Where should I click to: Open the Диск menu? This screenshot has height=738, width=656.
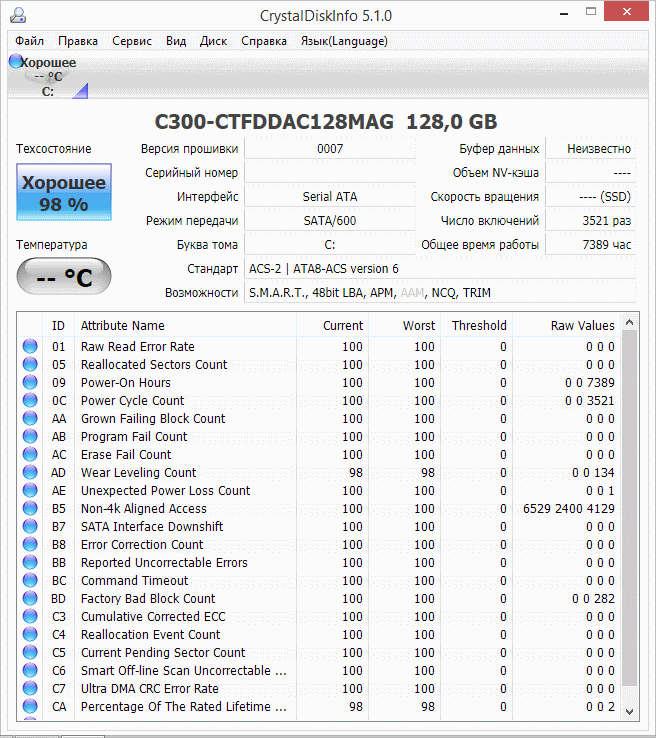(x=213, y=41)
